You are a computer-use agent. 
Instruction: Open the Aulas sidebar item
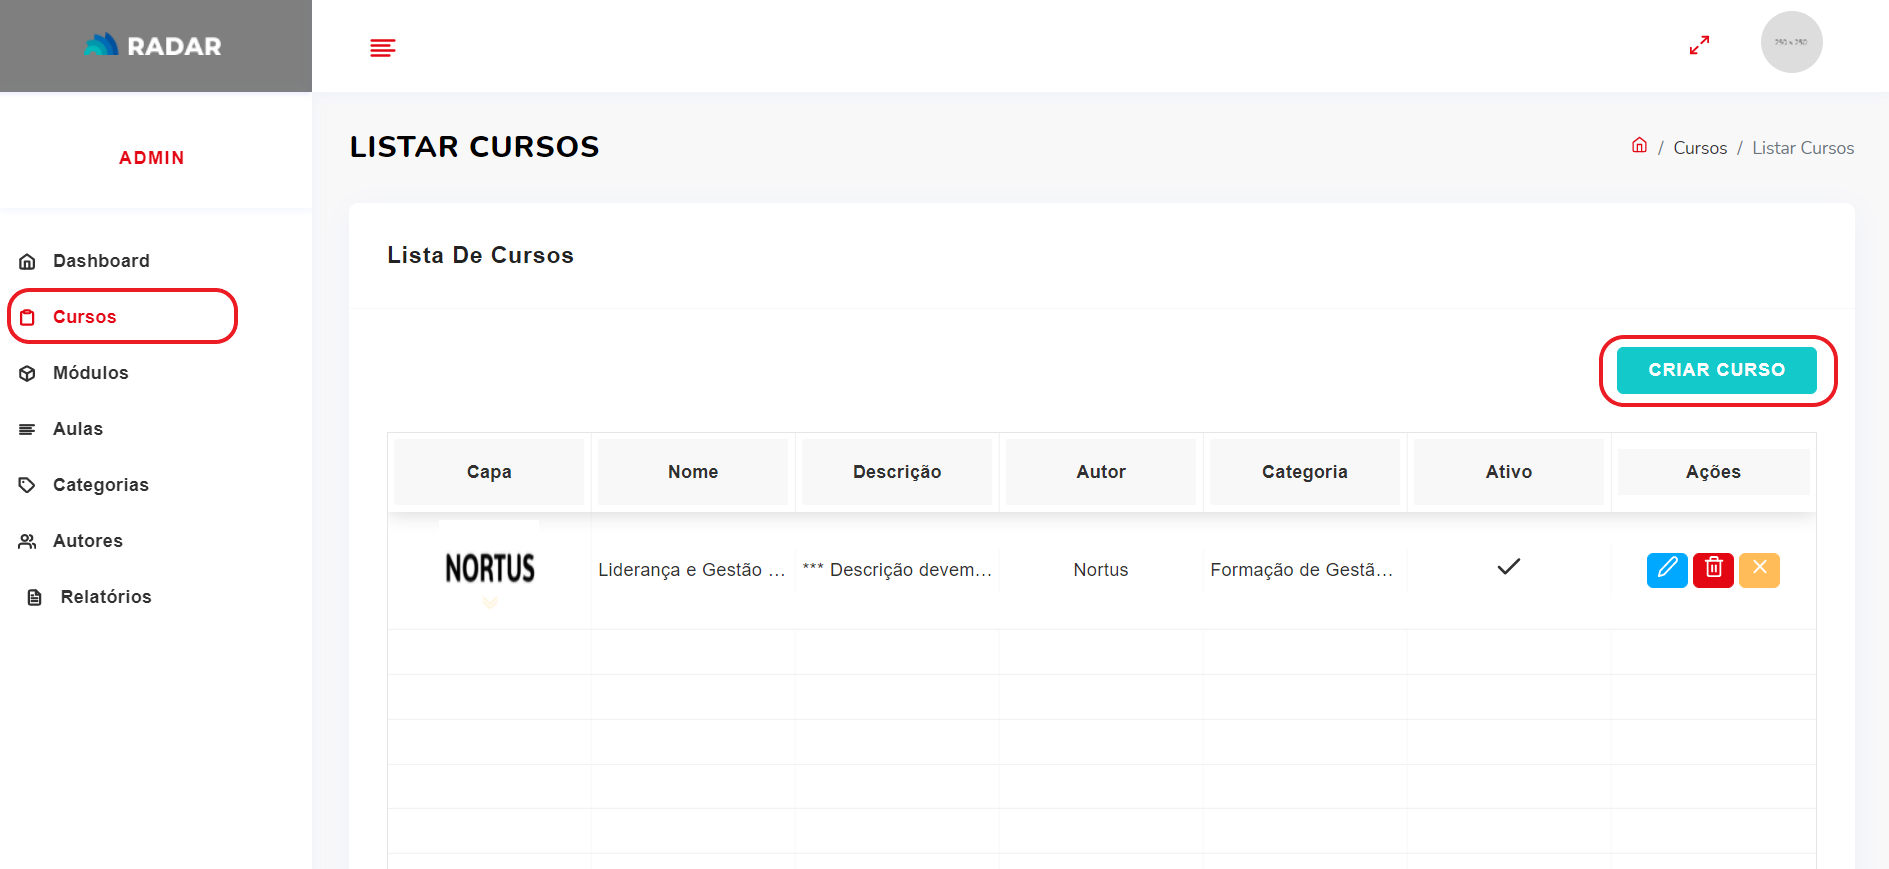78,429
